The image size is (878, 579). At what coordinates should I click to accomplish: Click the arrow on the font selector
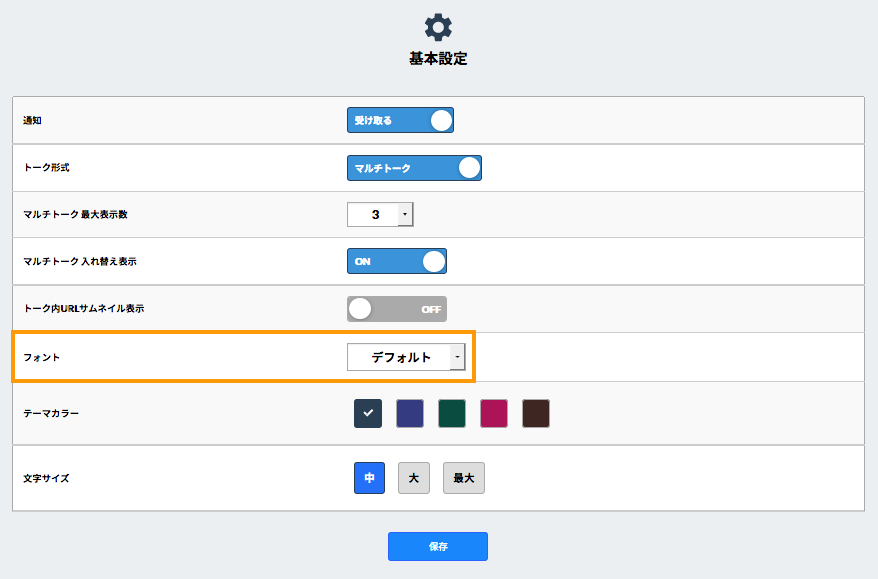[x=457, y=357]
